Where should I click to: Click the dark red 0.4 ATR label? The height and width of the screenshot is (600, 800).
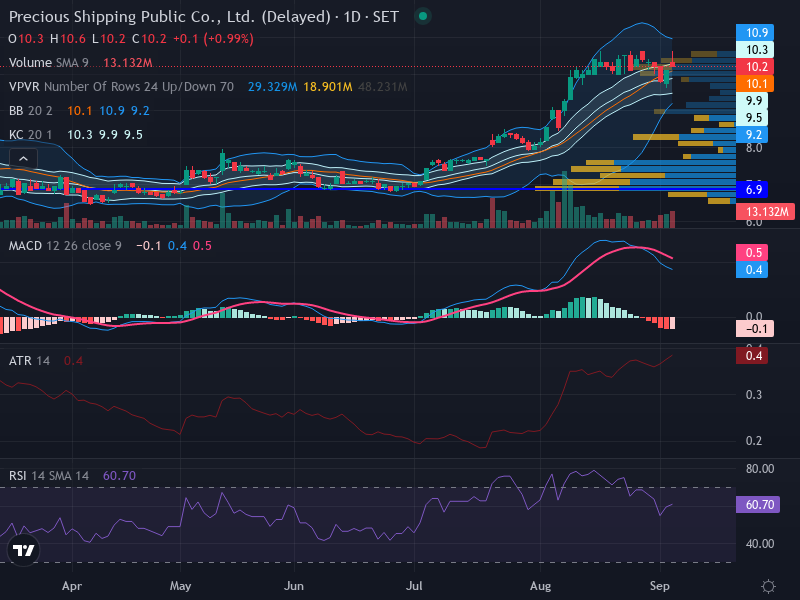coord(752,356)
